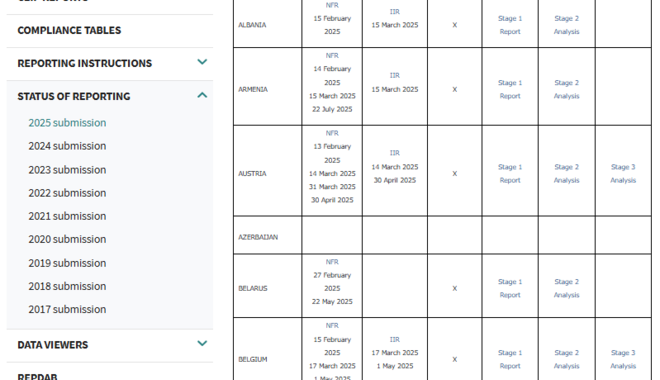Image resolution: width=660 pixels, height=380 pixels.
Task: Select 2018 submission link
Action: tap(67, 287)
